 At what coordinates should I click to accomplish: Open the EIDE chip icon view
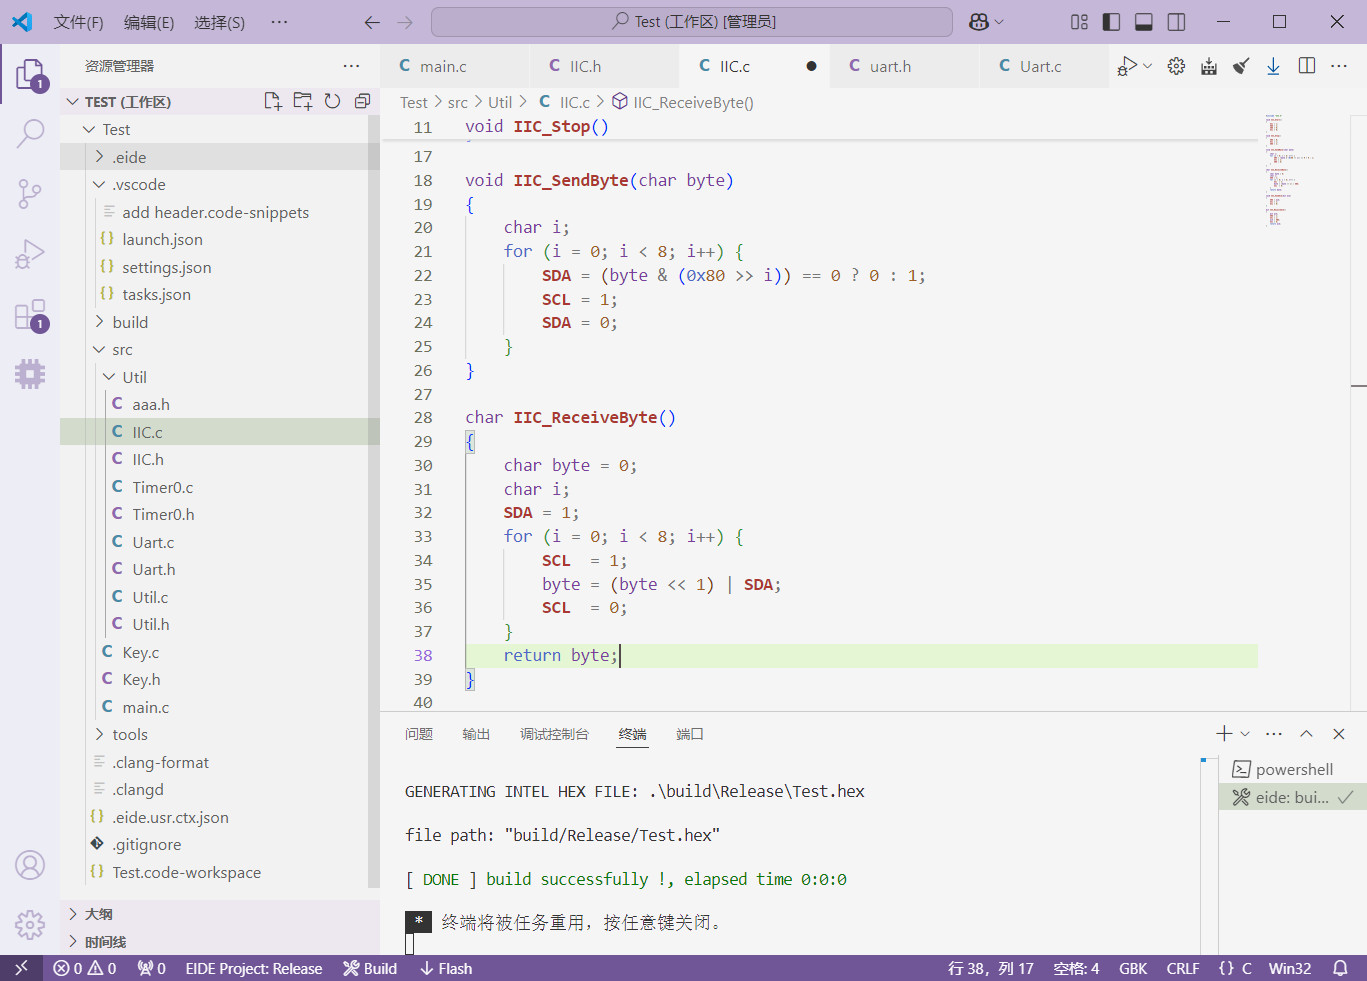[x=30, y=374]
